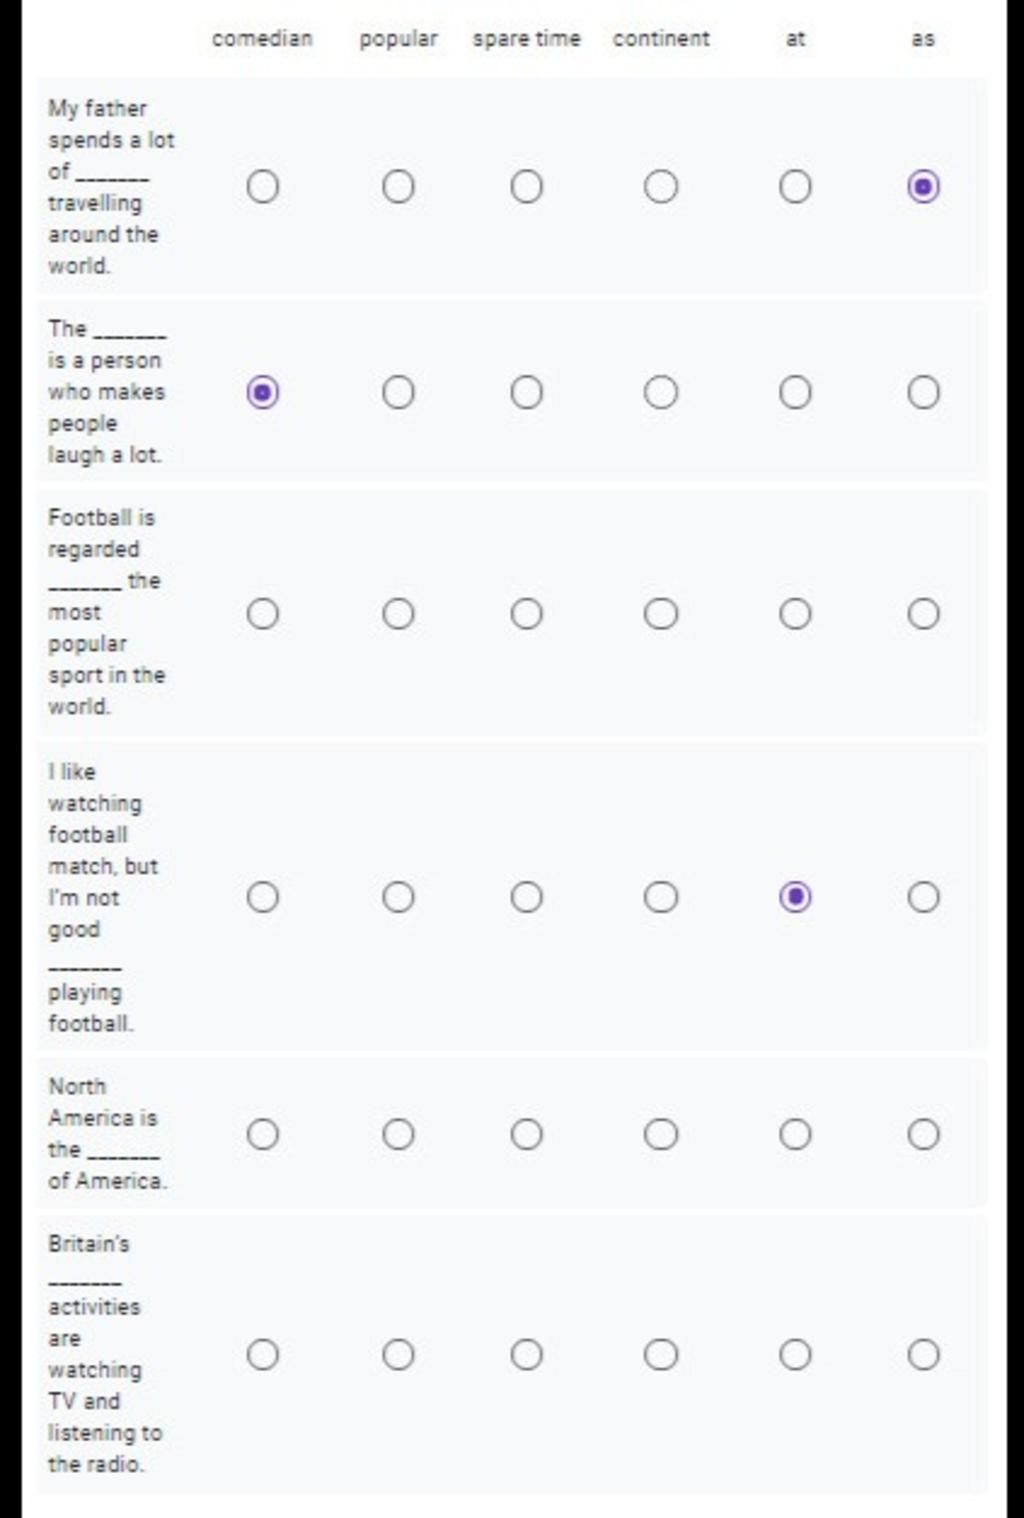
Task: Choose 'popular' for 'Football is regarded' row
Action: [x=398, y=613]
